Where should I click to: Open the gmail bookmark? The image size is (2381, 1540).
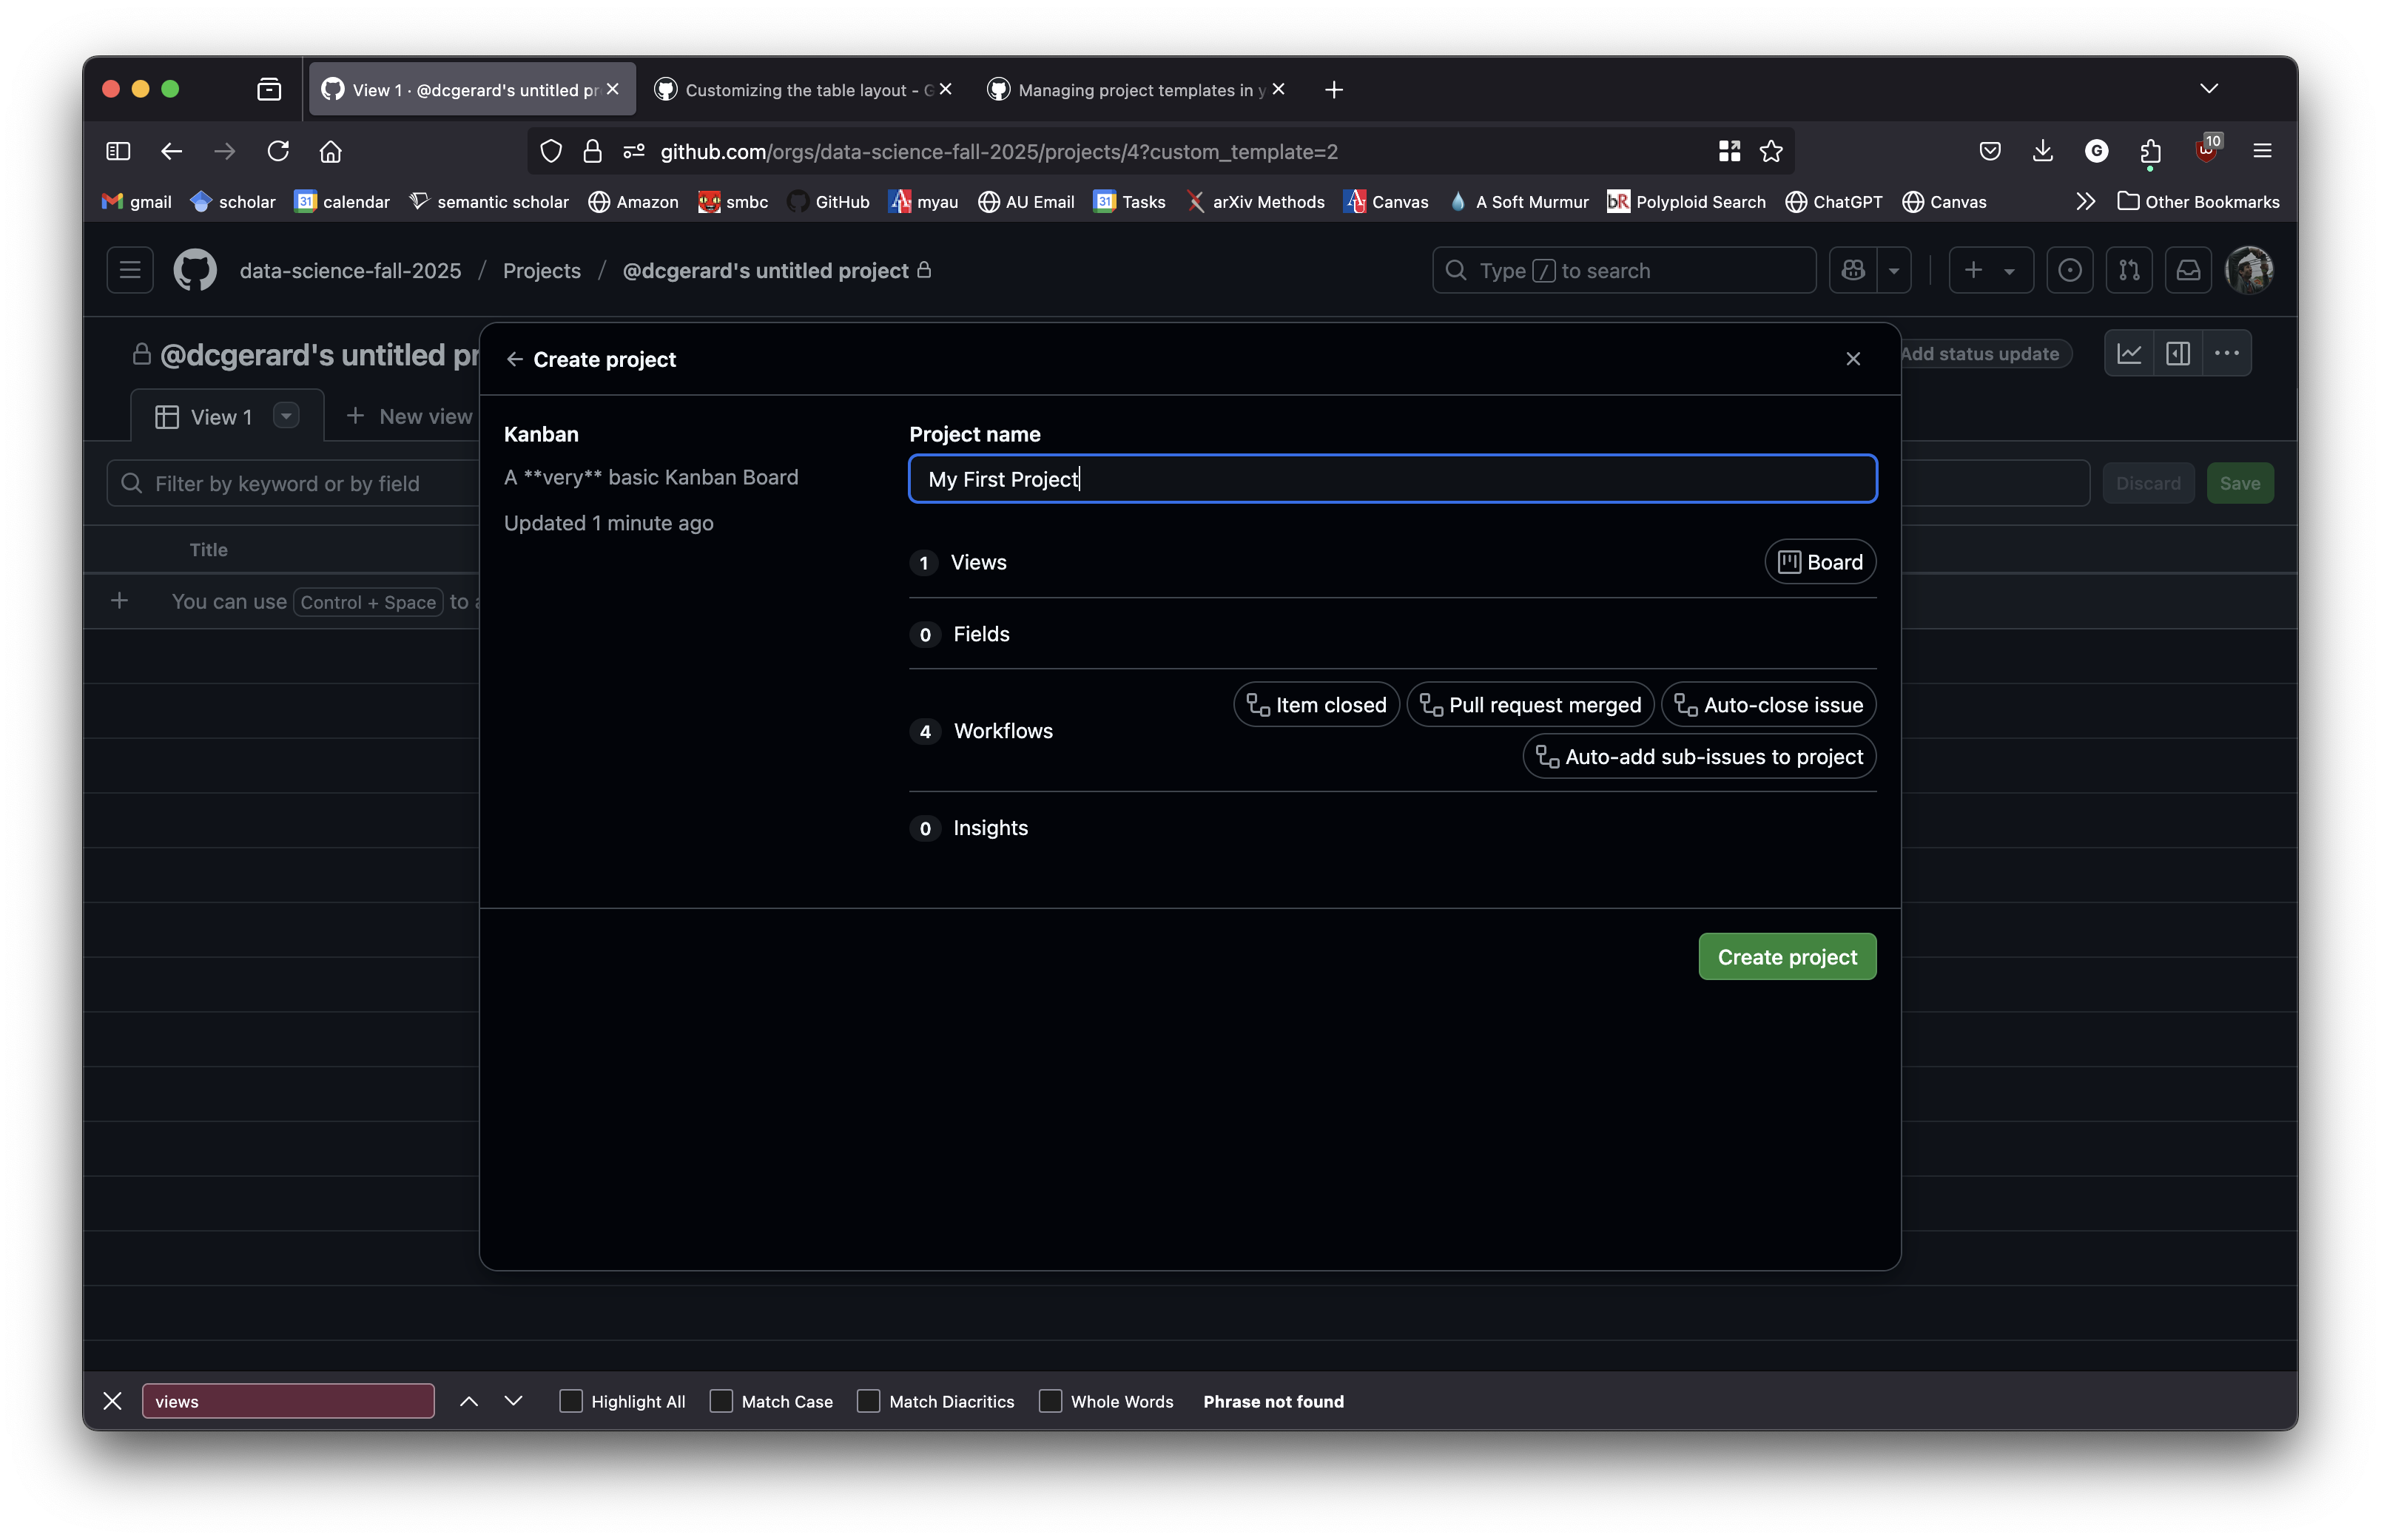137,202
